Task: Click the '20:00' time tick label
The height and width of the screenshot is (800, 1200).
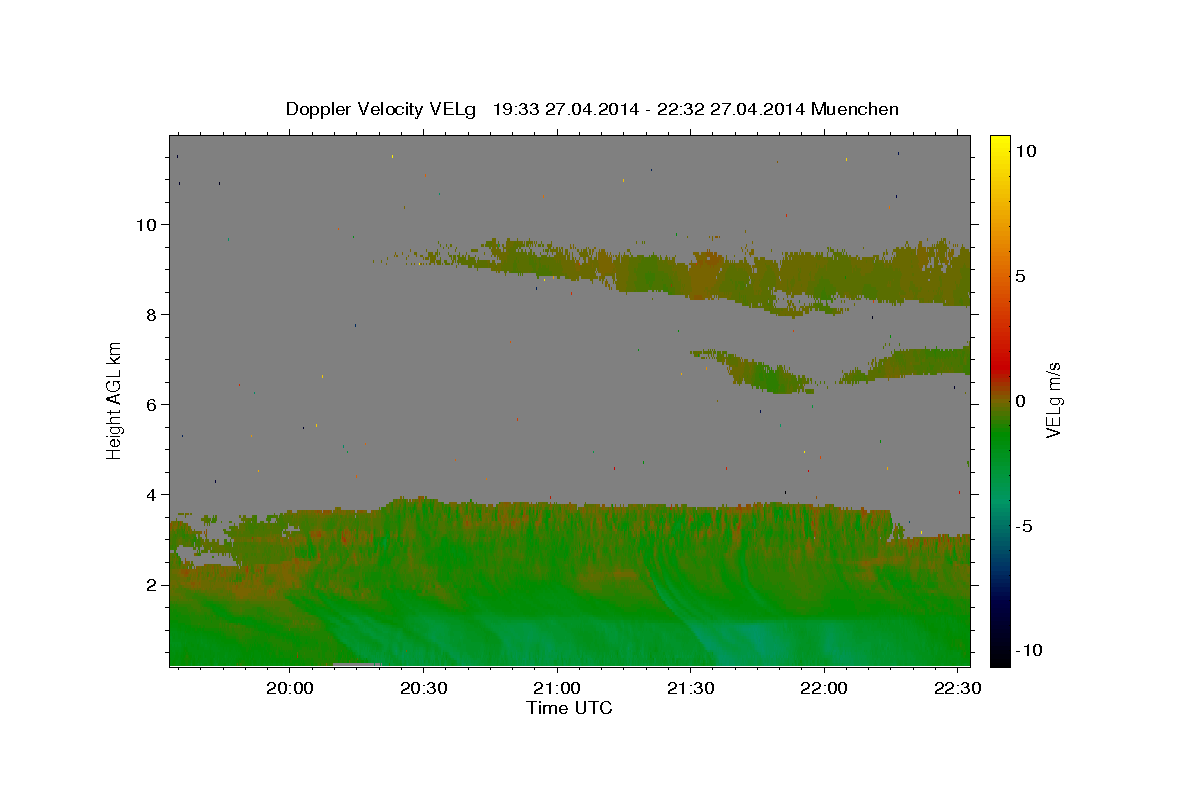Action: pyautogui.click(x=290, y=689)
